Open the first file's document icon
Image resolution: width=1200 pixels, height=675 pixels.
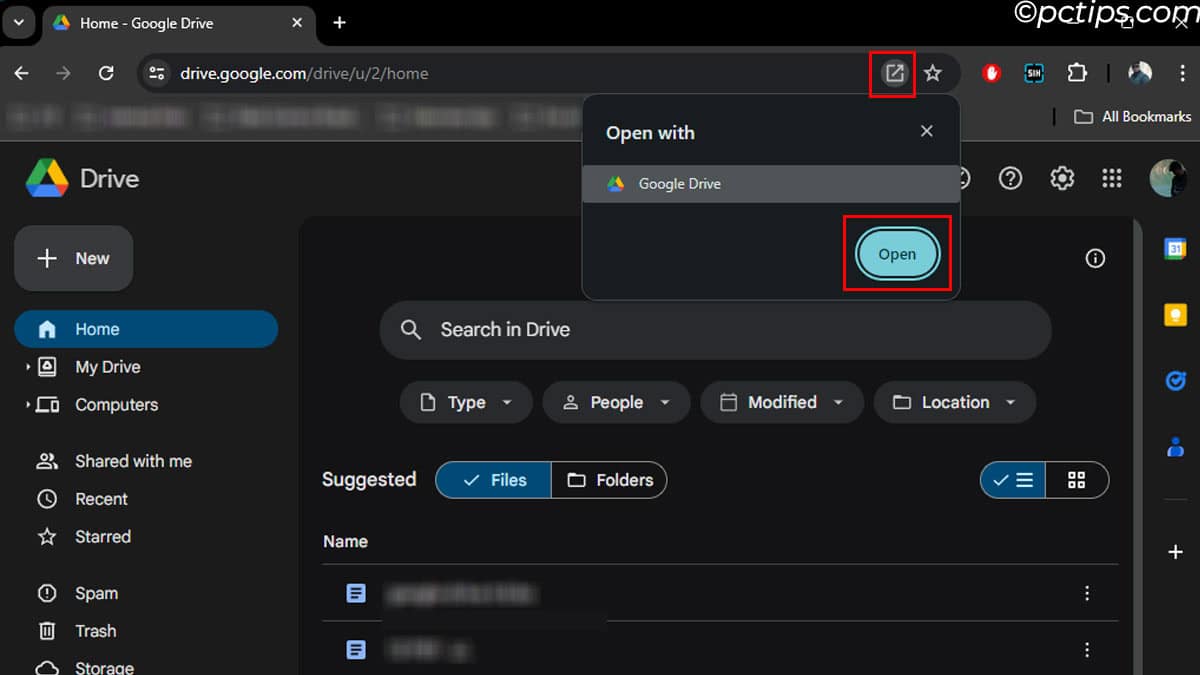(x=356, y=594)
